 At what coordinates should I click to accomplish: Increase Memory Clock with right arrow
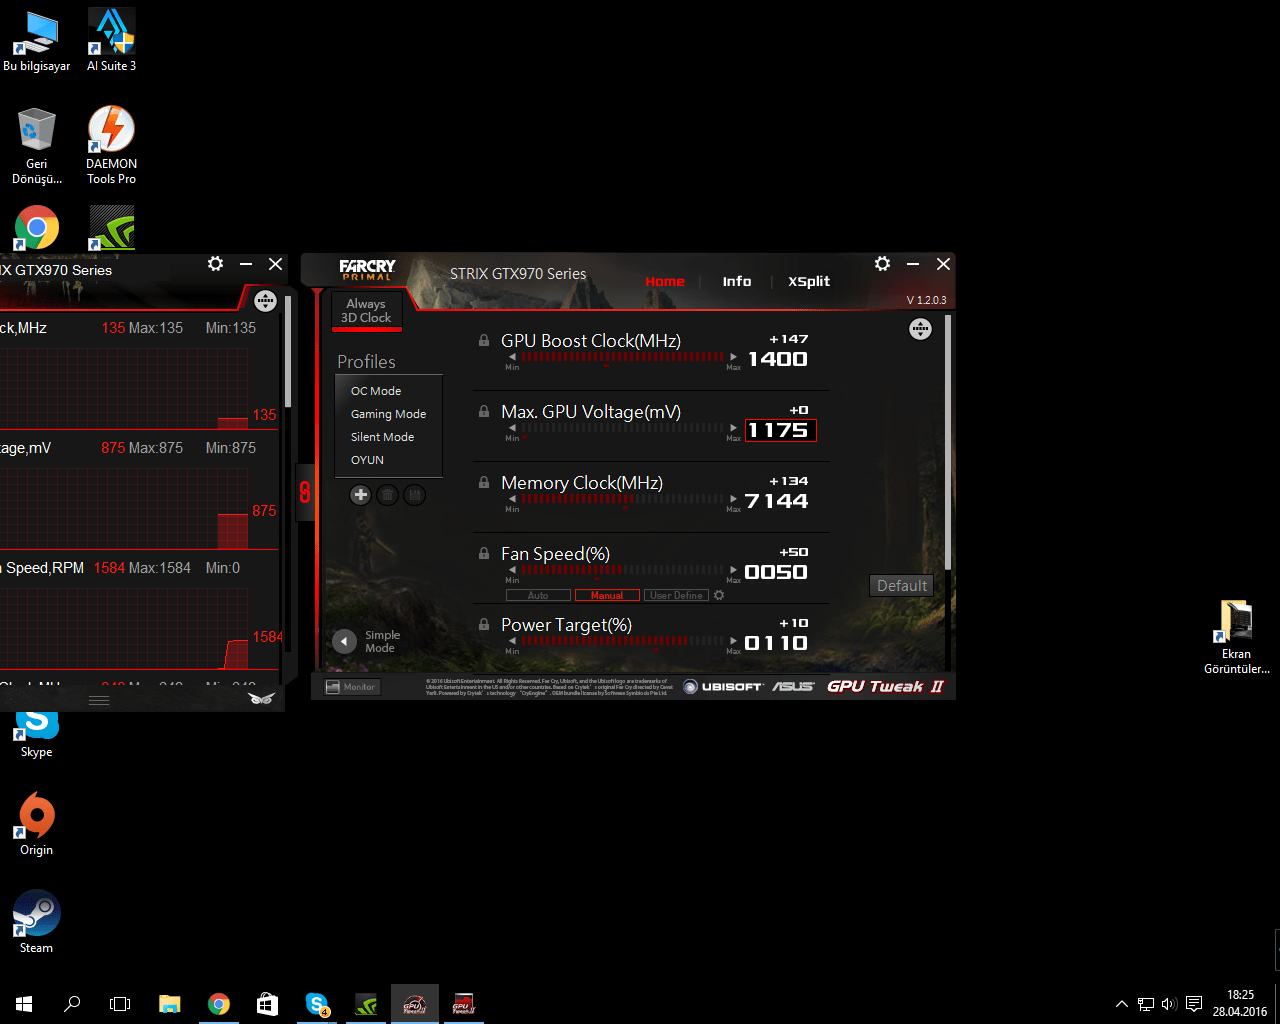(733, 499)
